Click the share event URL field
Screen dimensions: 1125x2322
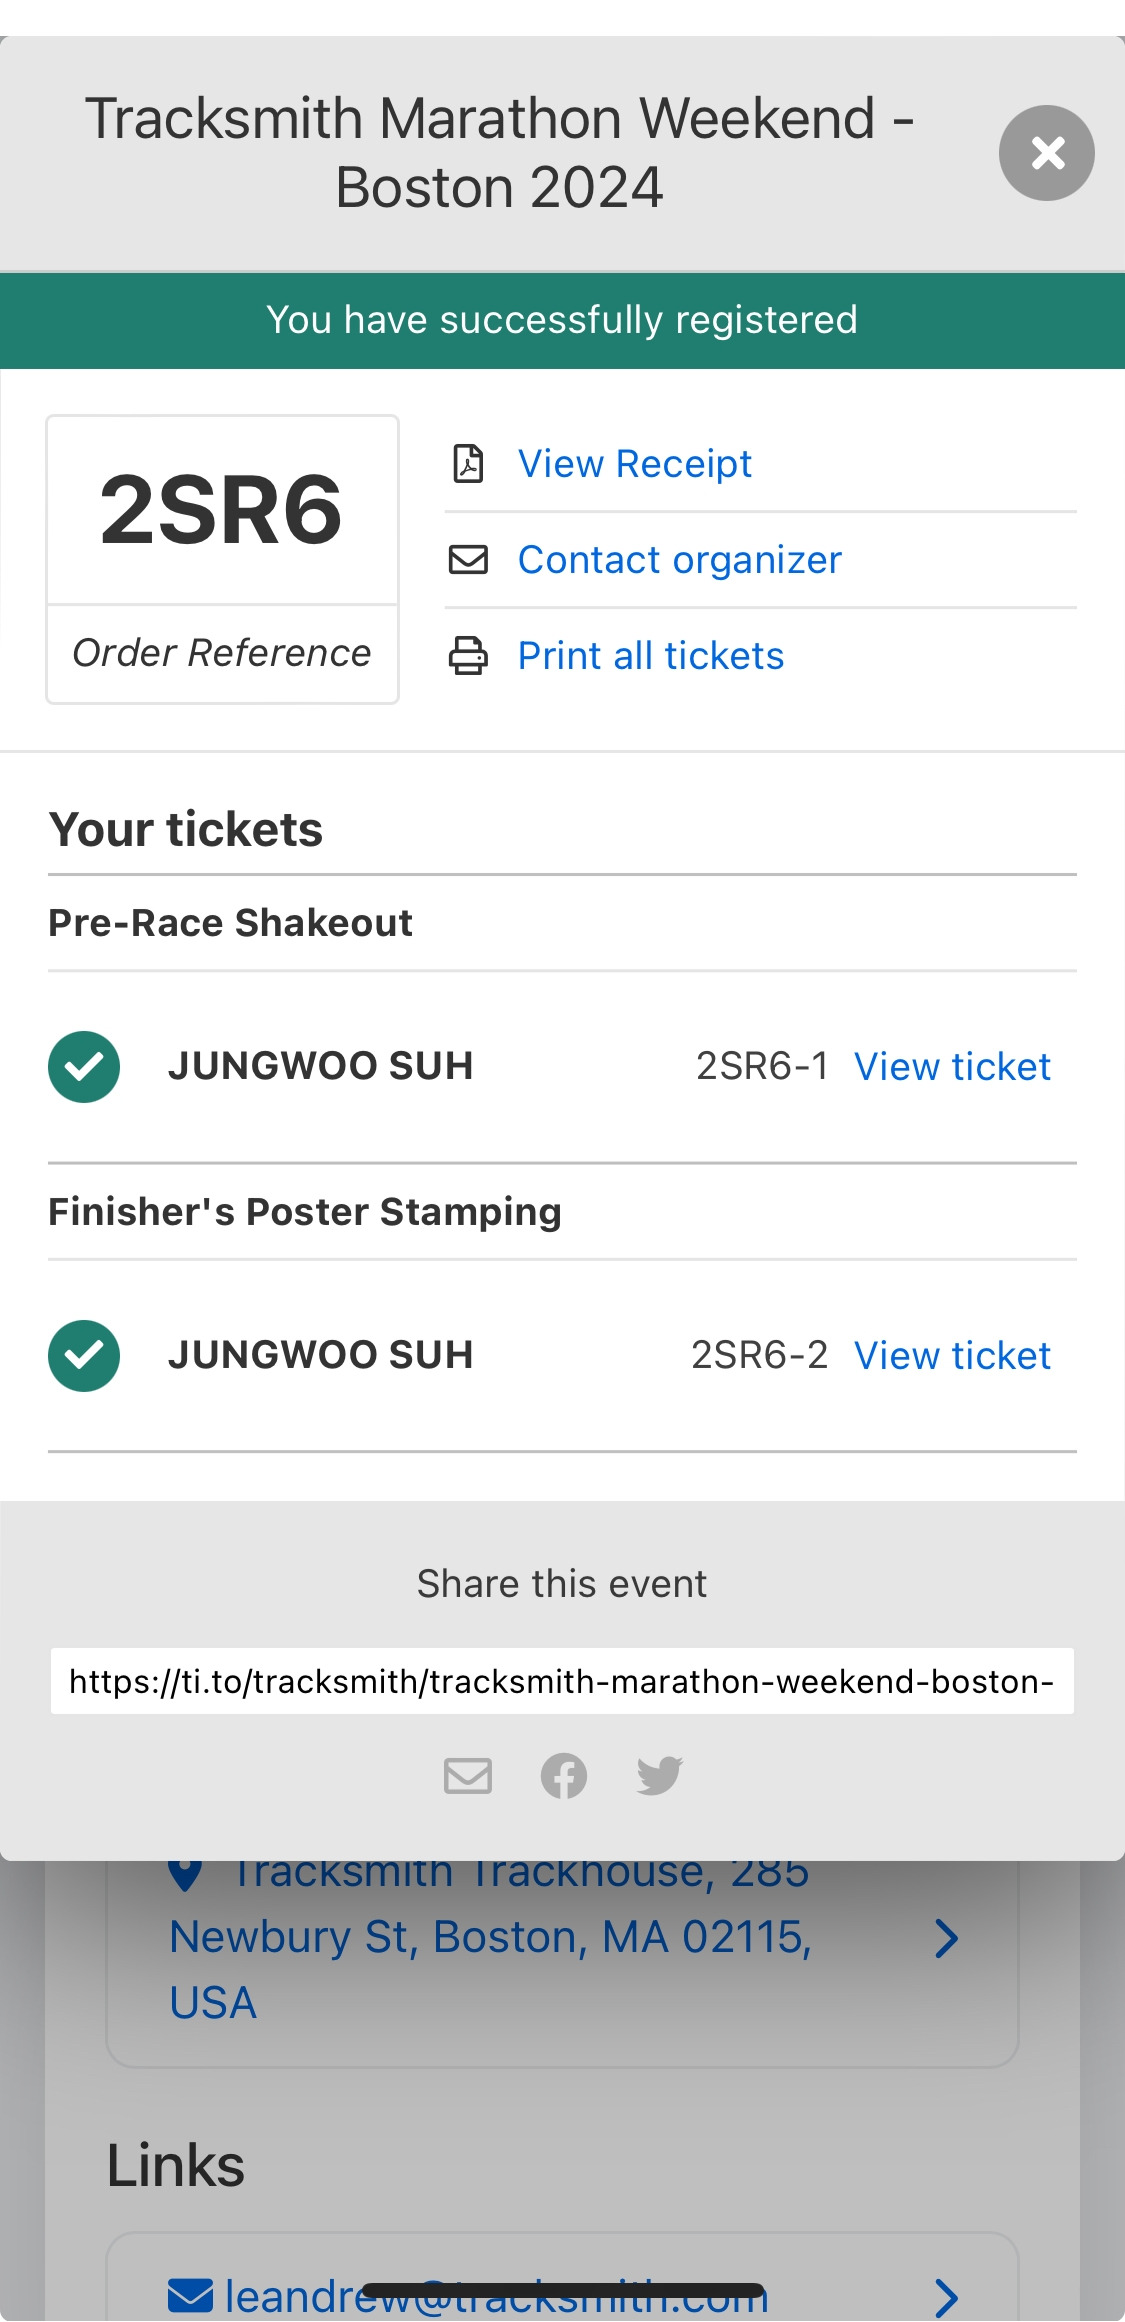pyautogui.click(x=562, y=1681)
